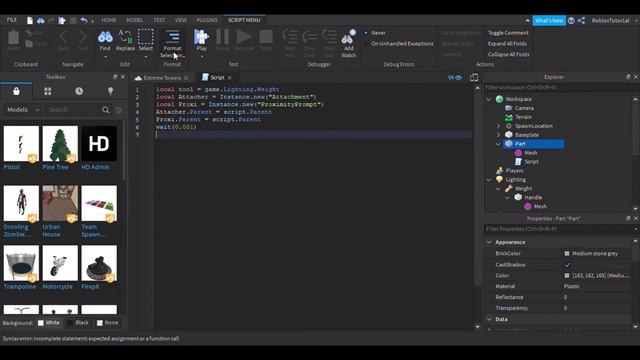Click the Replace tool icon
The width and height of the screenshot is (640, 360).
[x=125, y=37]
